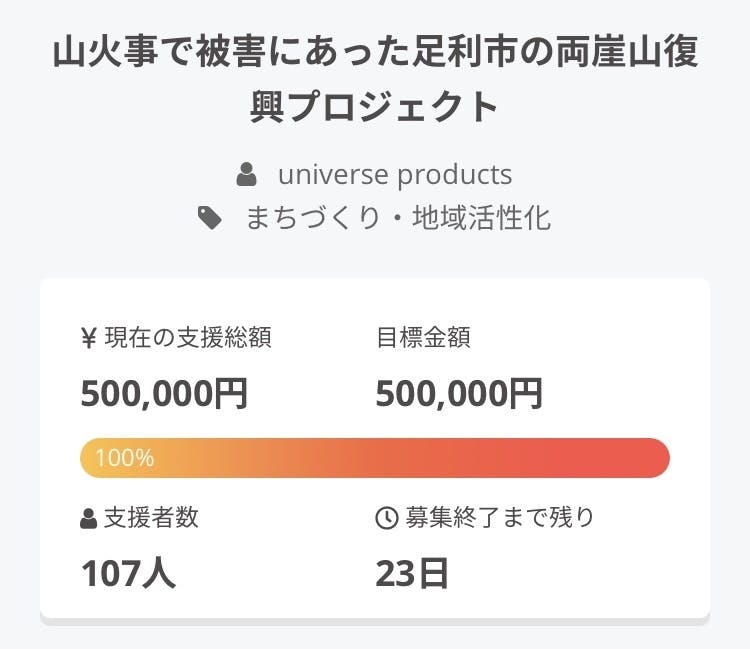Click the 23日 remaining days value

coord(412,573)
